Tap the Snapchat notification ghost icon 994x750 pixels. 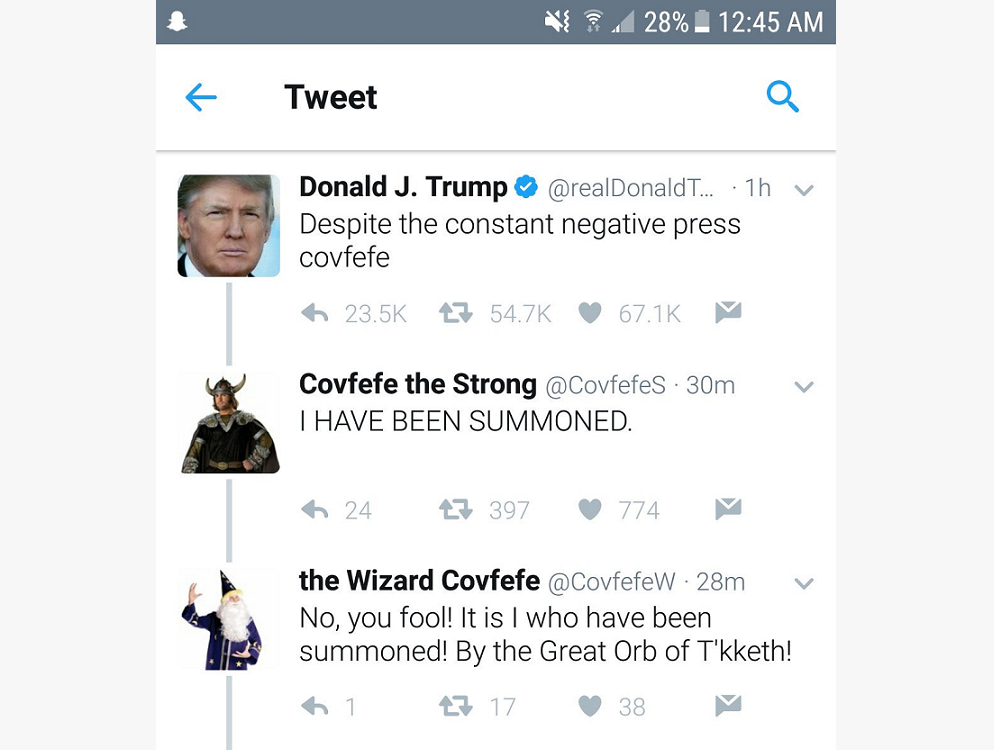(178, 21)
